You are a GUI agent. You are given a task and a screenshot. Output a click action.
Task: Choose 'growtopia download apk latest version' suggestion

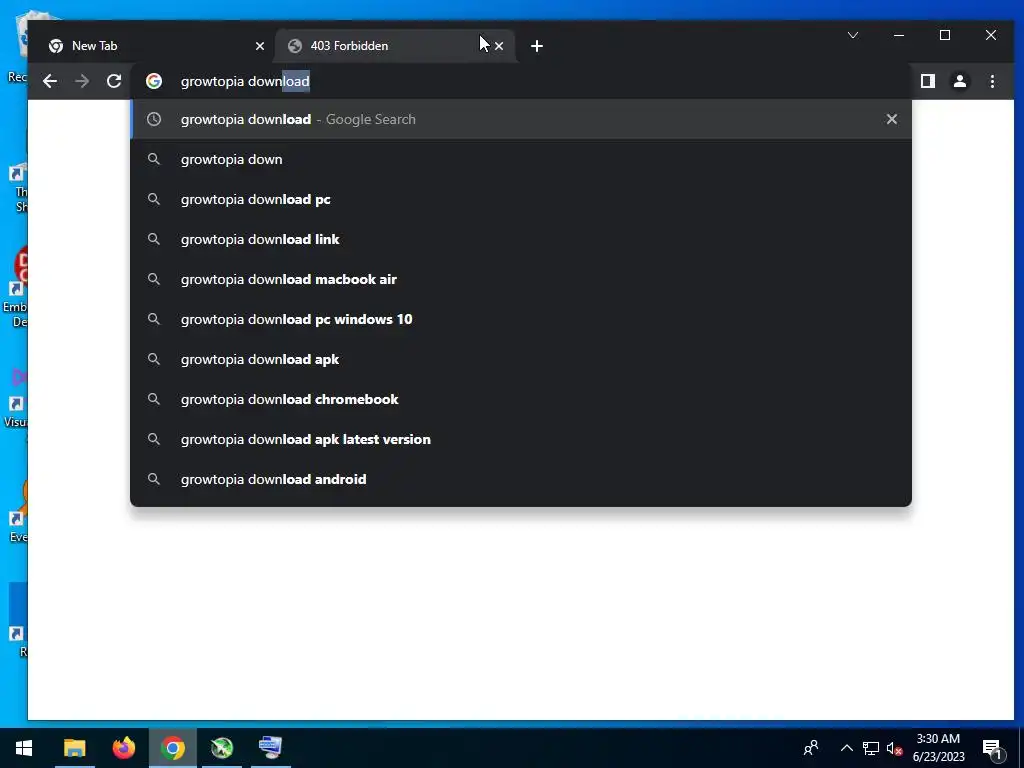520,439
